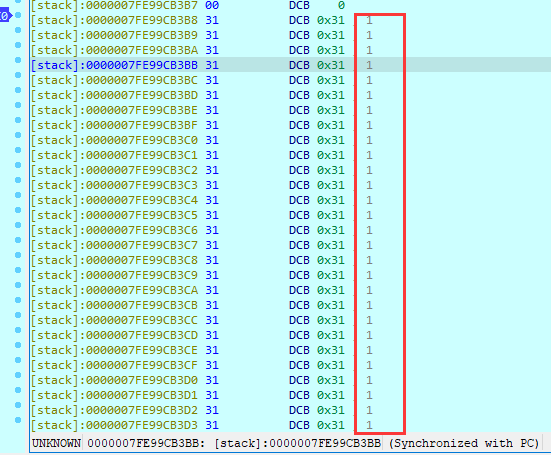Toggle breakpoint dot at address 0000007FE99CB3CD
551x455 pixels.
coord(18,330)
